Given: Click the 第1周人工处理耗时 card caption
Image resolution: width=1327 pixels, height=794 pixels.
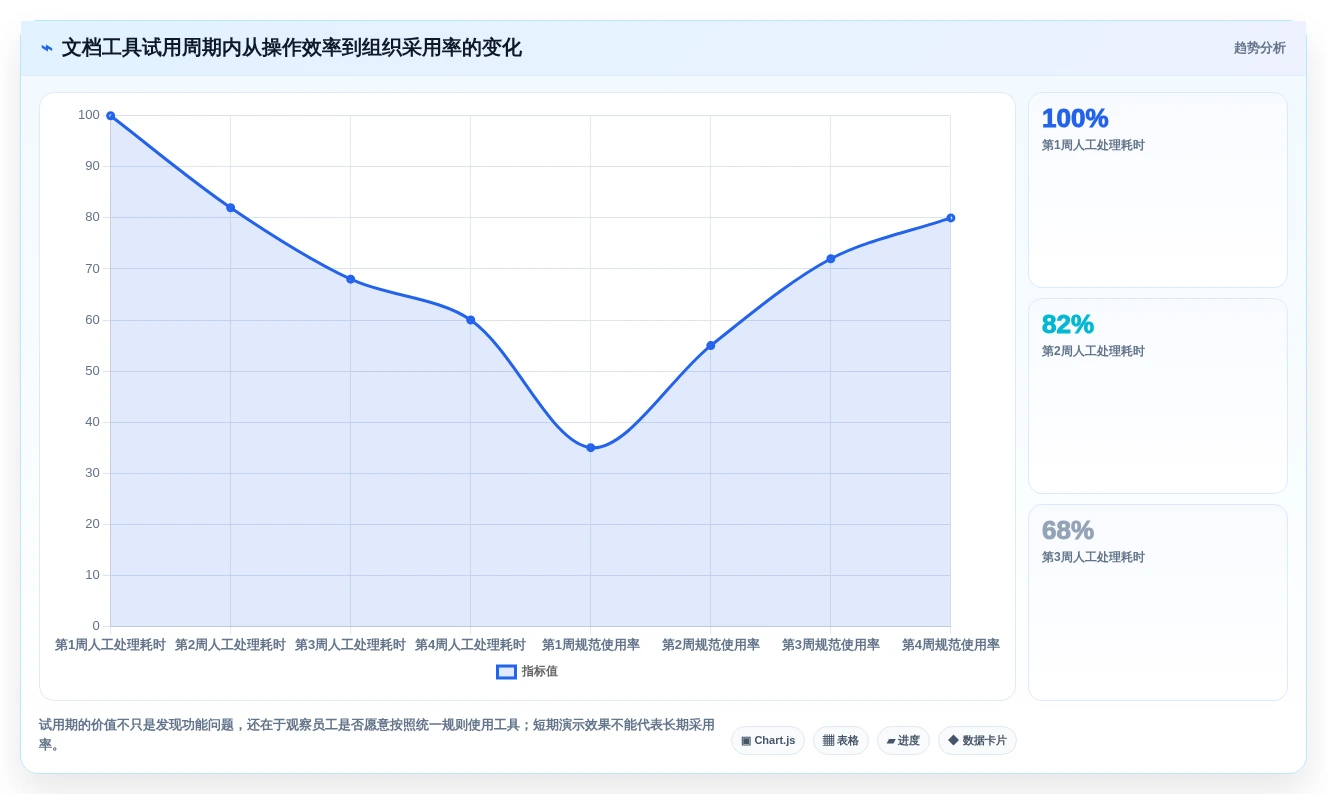Looking at the screenshot, I should [x=1093, y=145].
